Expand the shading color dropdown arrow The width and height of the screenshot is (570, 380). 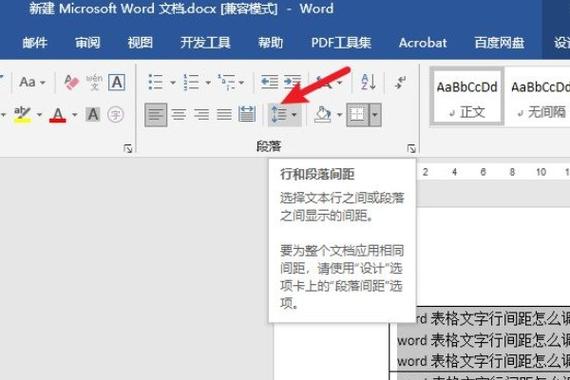click(x=339, y=115)
